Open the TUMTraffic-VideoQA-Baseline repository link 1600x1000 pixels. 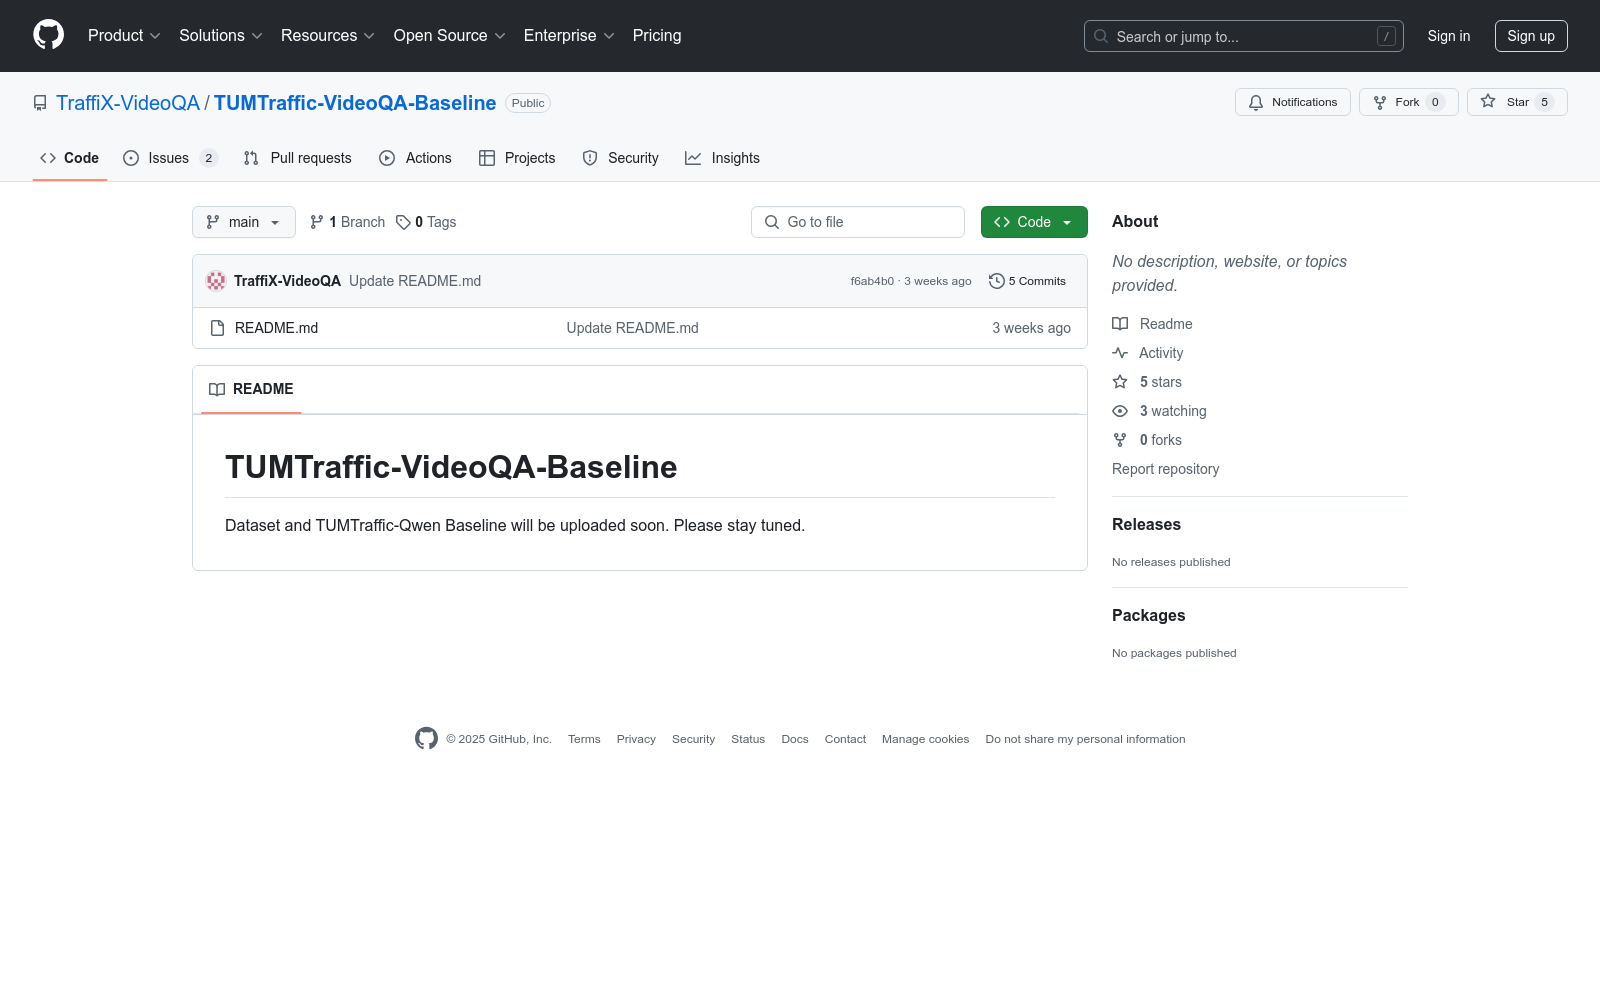(x=355, y=103)
